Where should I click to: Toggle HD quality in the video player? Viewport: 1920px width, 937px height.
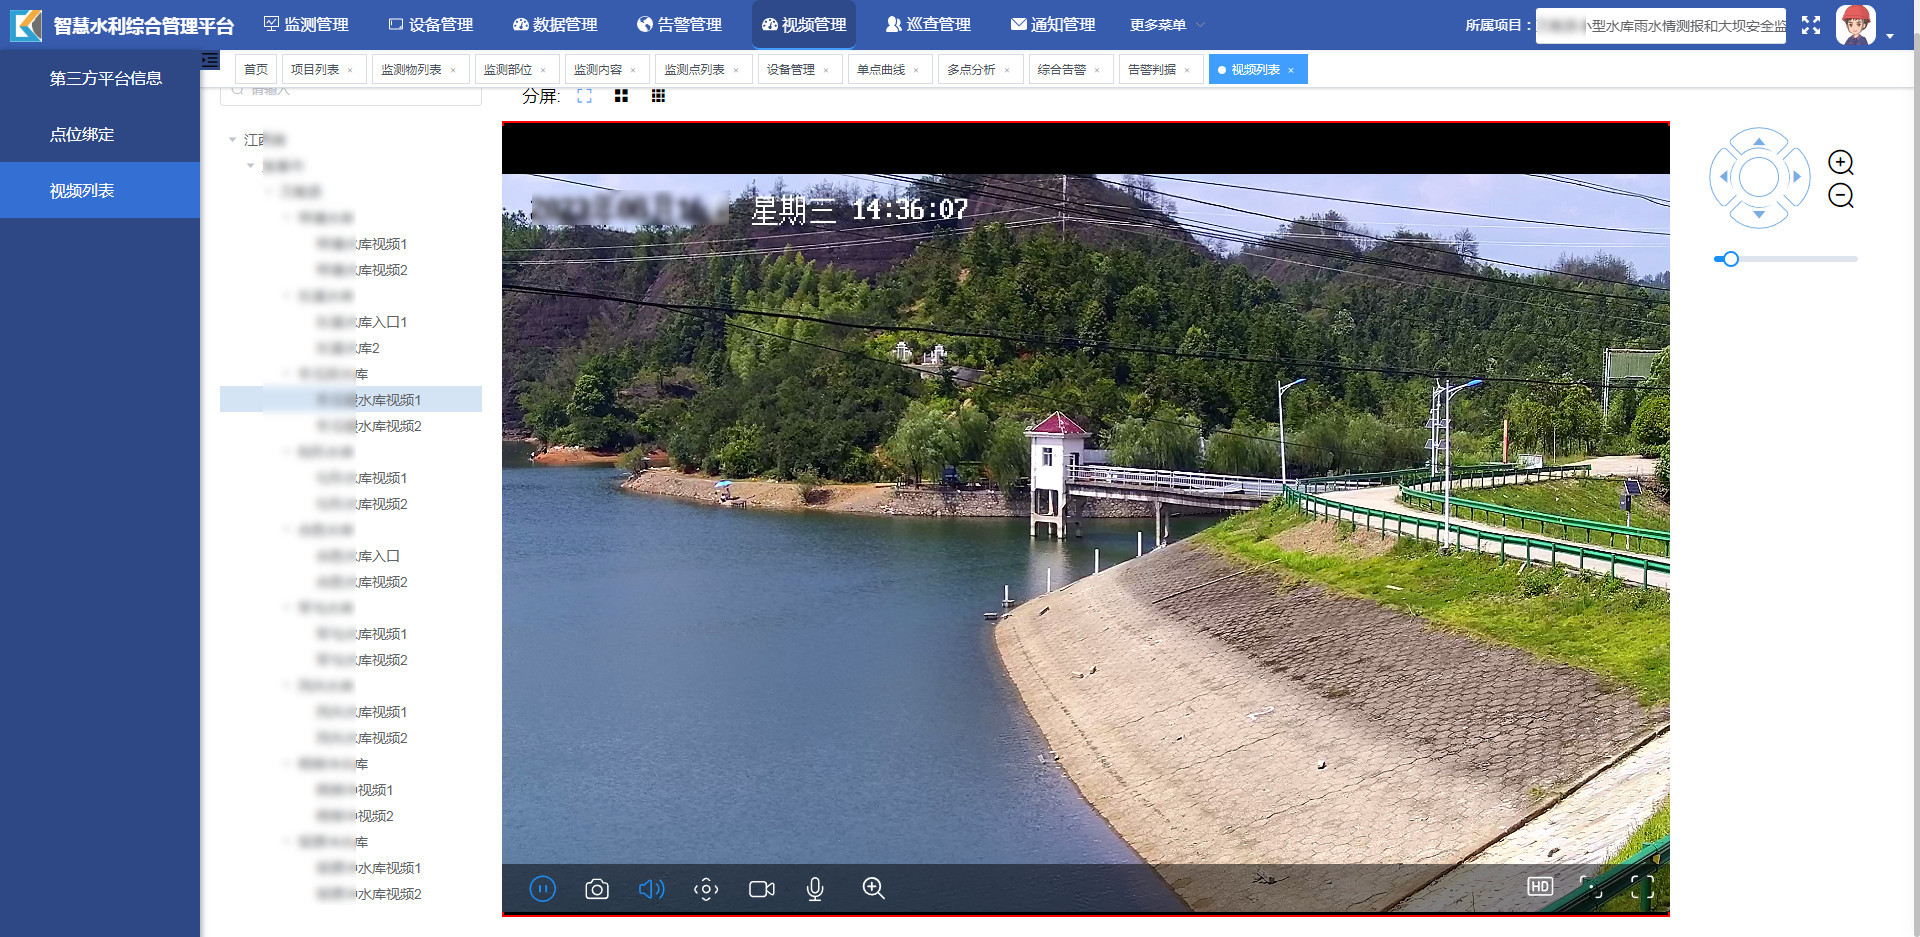tap(1540, 887)
